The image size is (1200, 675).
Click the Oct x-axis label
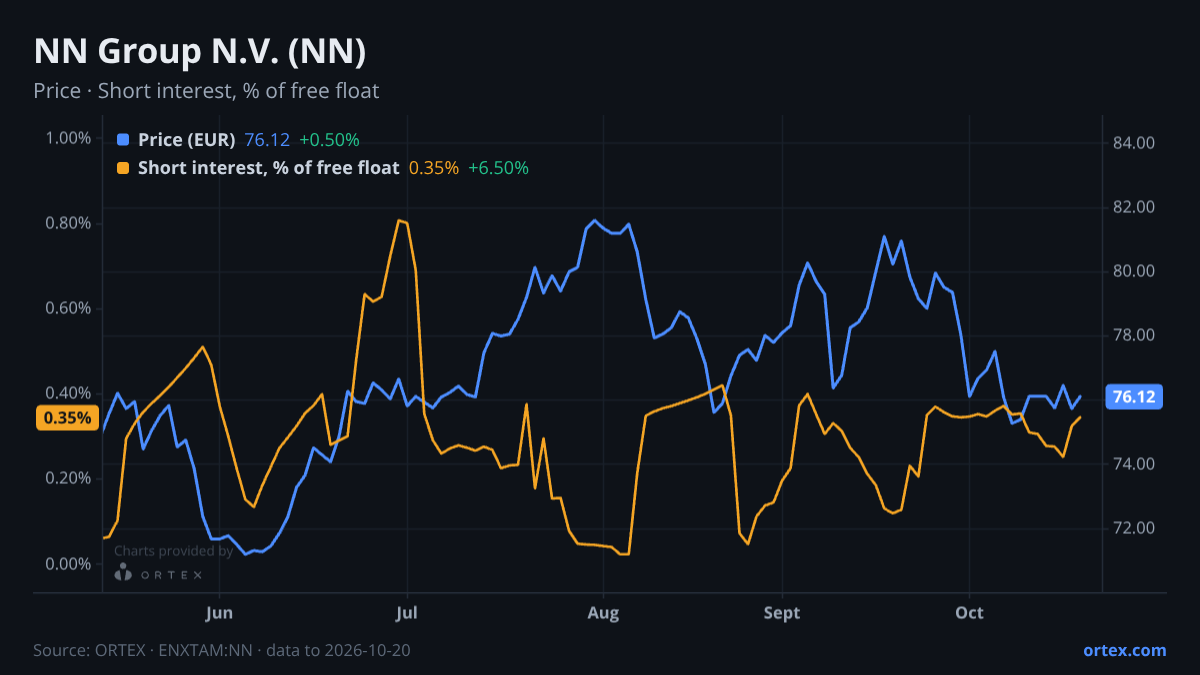[x=969, y=613]
